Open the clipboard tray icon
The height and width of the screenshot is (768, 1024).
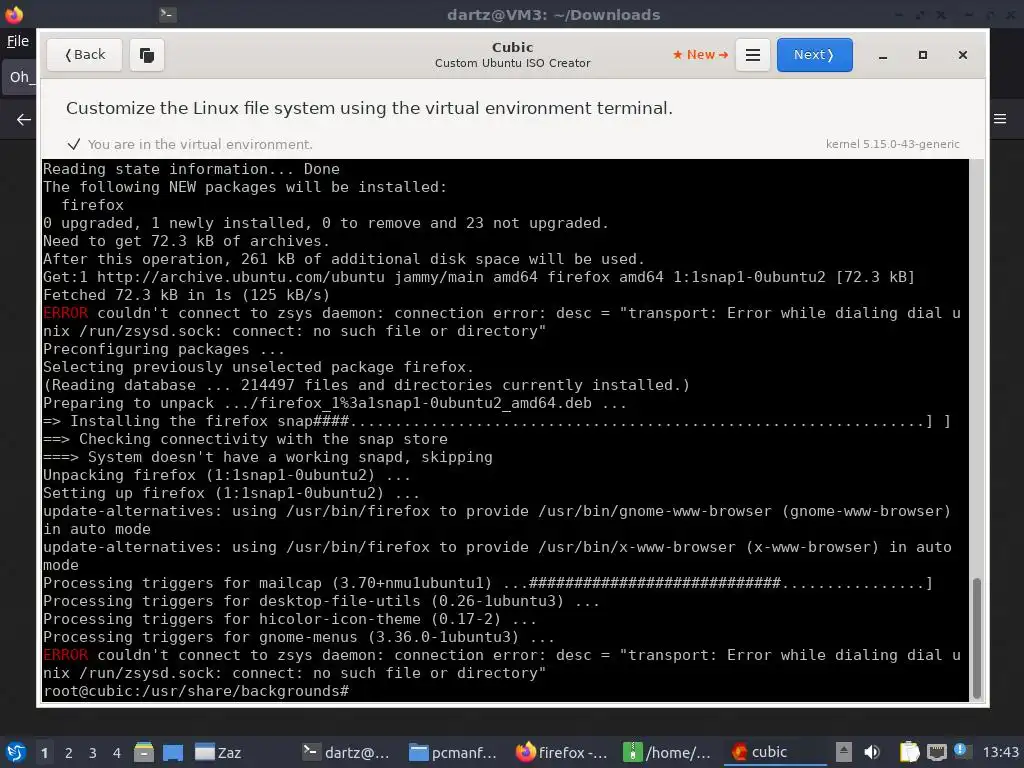point(909,752)
